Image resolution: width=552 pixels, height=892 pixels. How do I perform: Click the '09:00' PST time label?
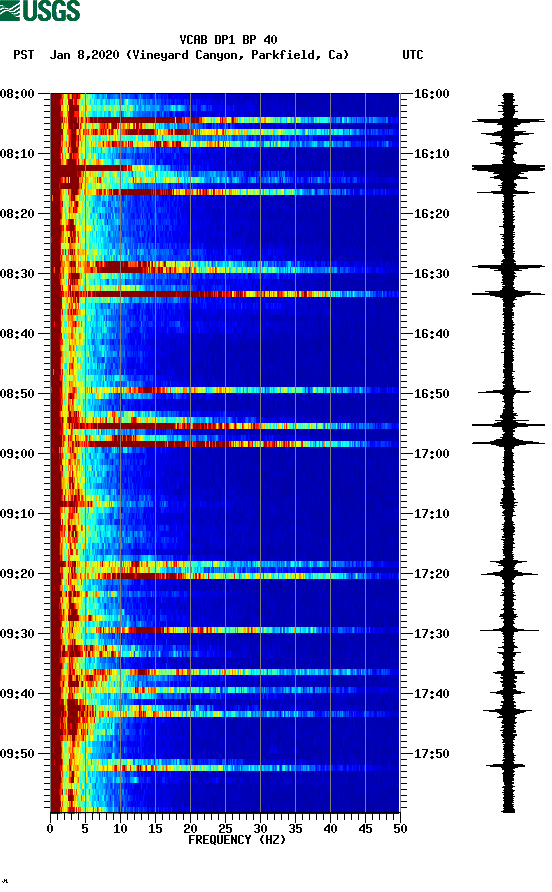coord(17,454)
